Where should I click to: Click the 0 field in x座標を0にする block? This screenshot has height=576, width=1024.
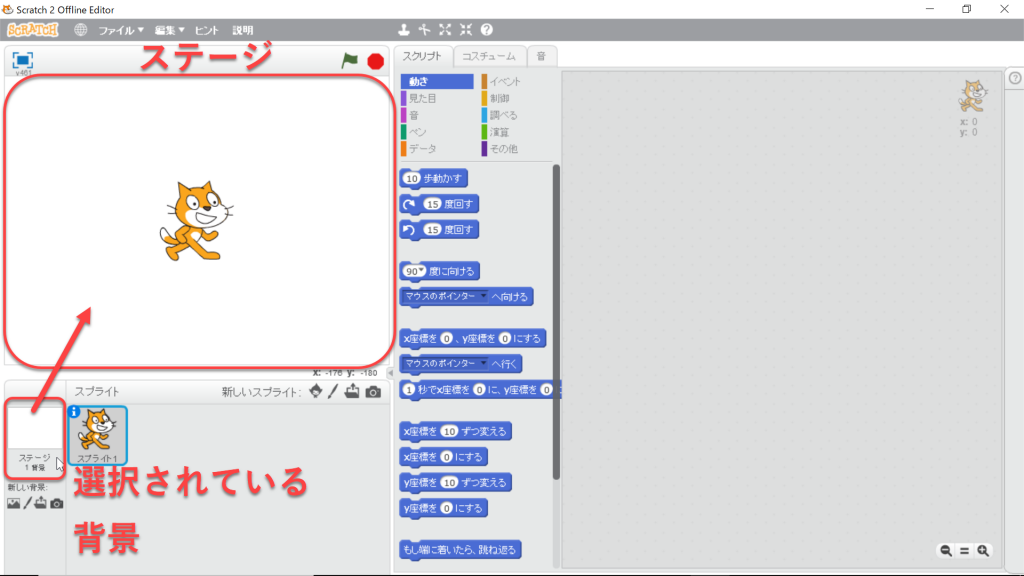coord(447,457)
